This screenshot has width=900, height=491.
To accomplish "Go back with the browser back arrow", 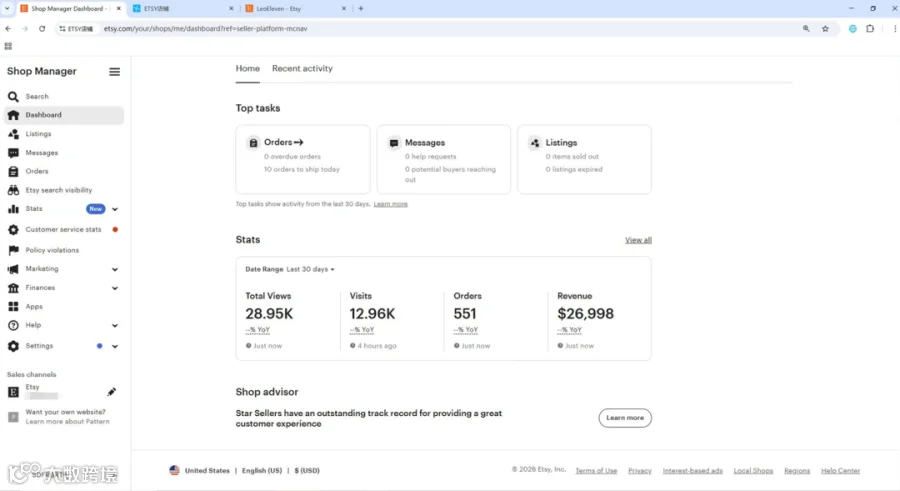I will coord(8,28).
